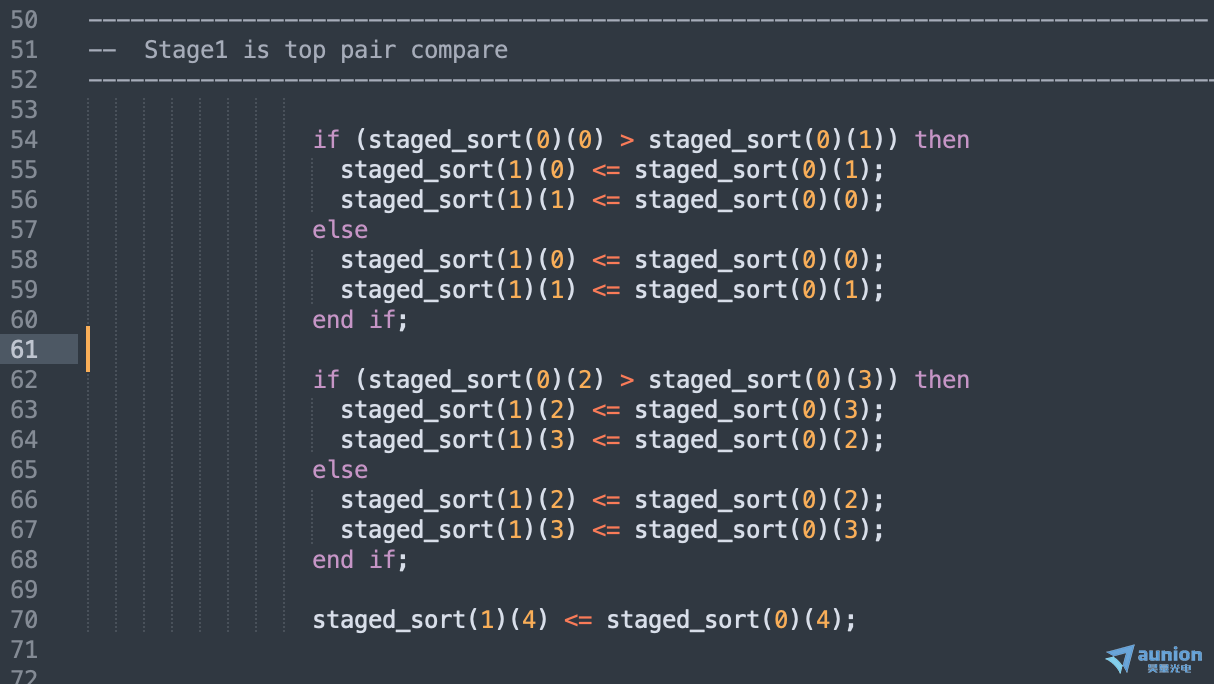
Task: Click the orange modified marker beside line 61
Action: [x=88, y=349]
